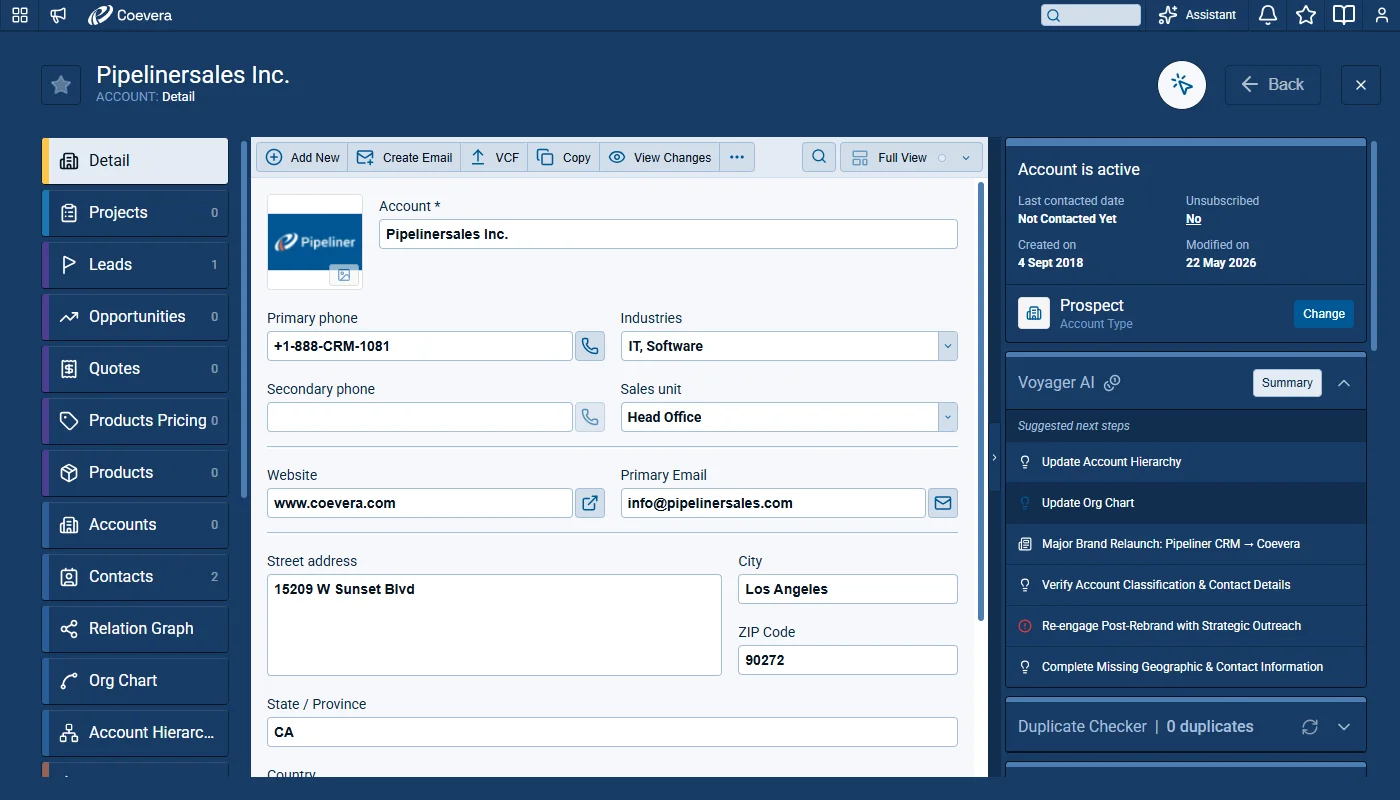Open website link icon beside www.coevera.com
Image resolution: width=1400 pixels, height=800 pixels.
point(590,503)
